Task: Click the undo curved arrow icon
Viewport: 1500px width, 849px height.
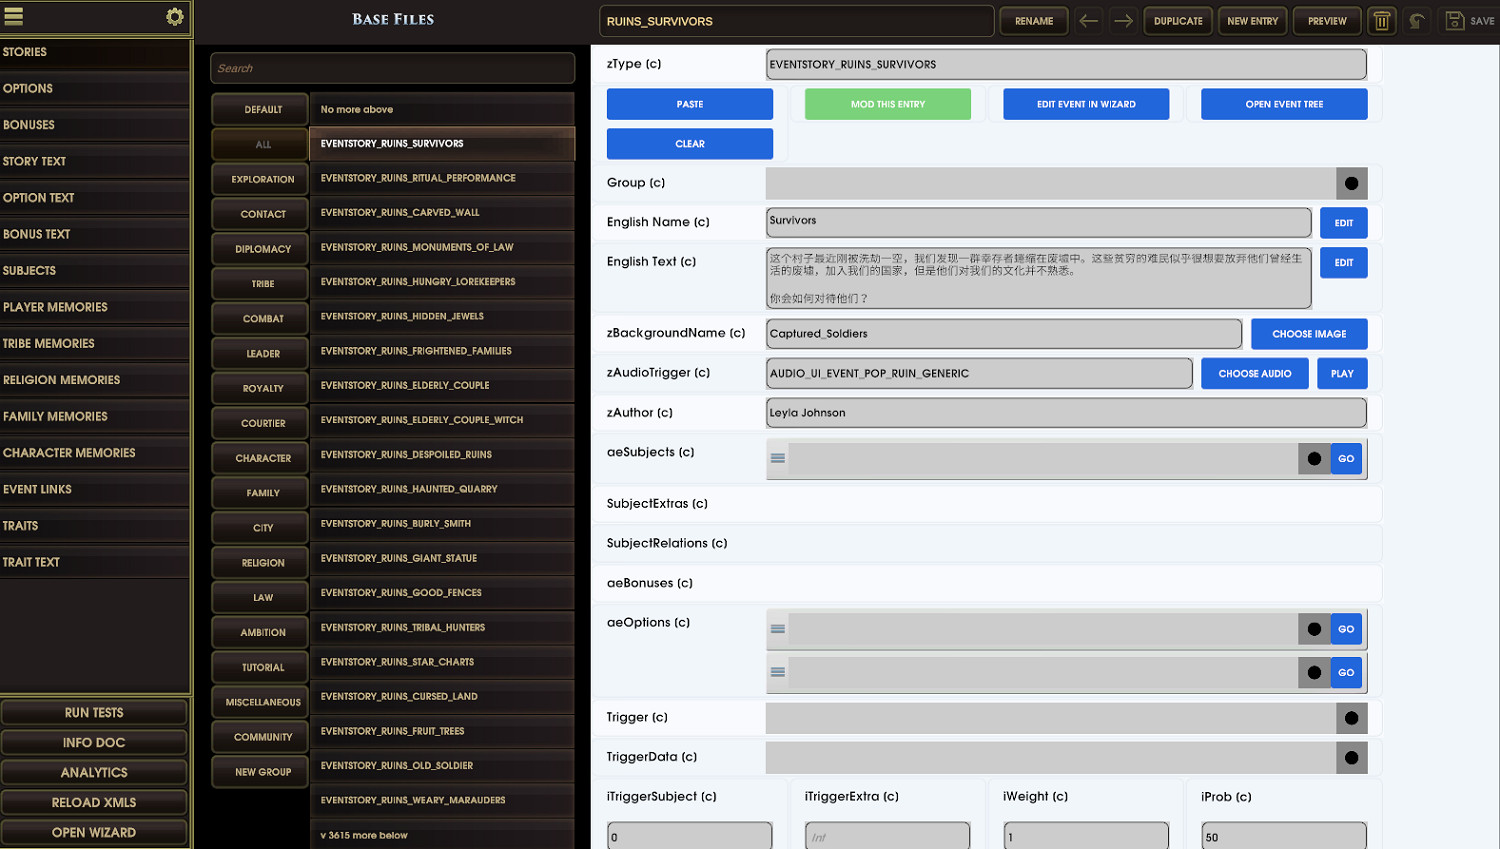Action: [x=1416, y=21]
